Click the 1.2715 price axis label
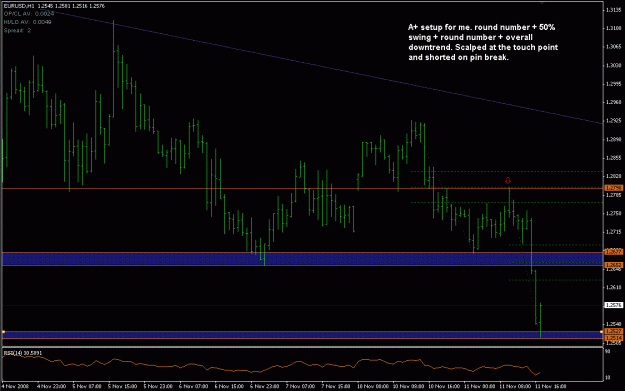 [x=613, y=232]
